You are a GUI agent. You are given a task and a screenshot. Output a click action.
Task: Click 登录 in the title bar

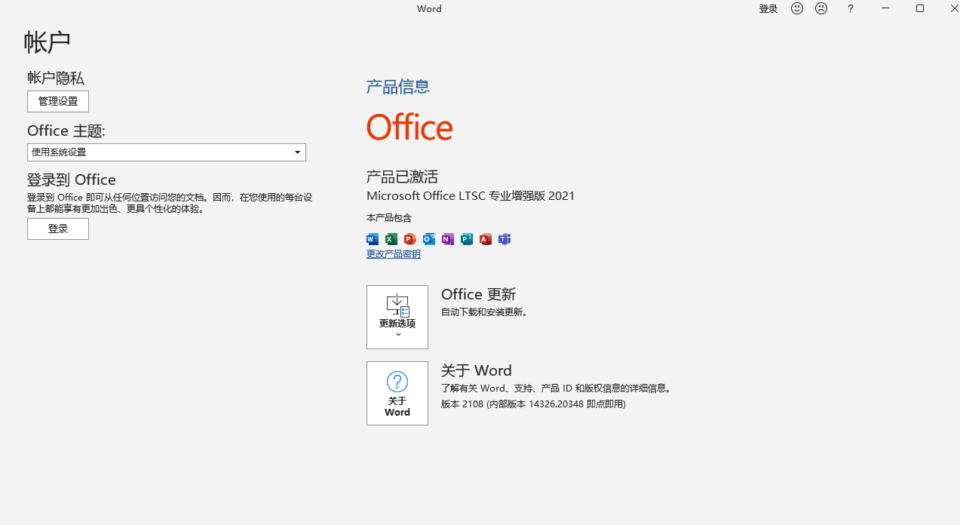point(768,9)
